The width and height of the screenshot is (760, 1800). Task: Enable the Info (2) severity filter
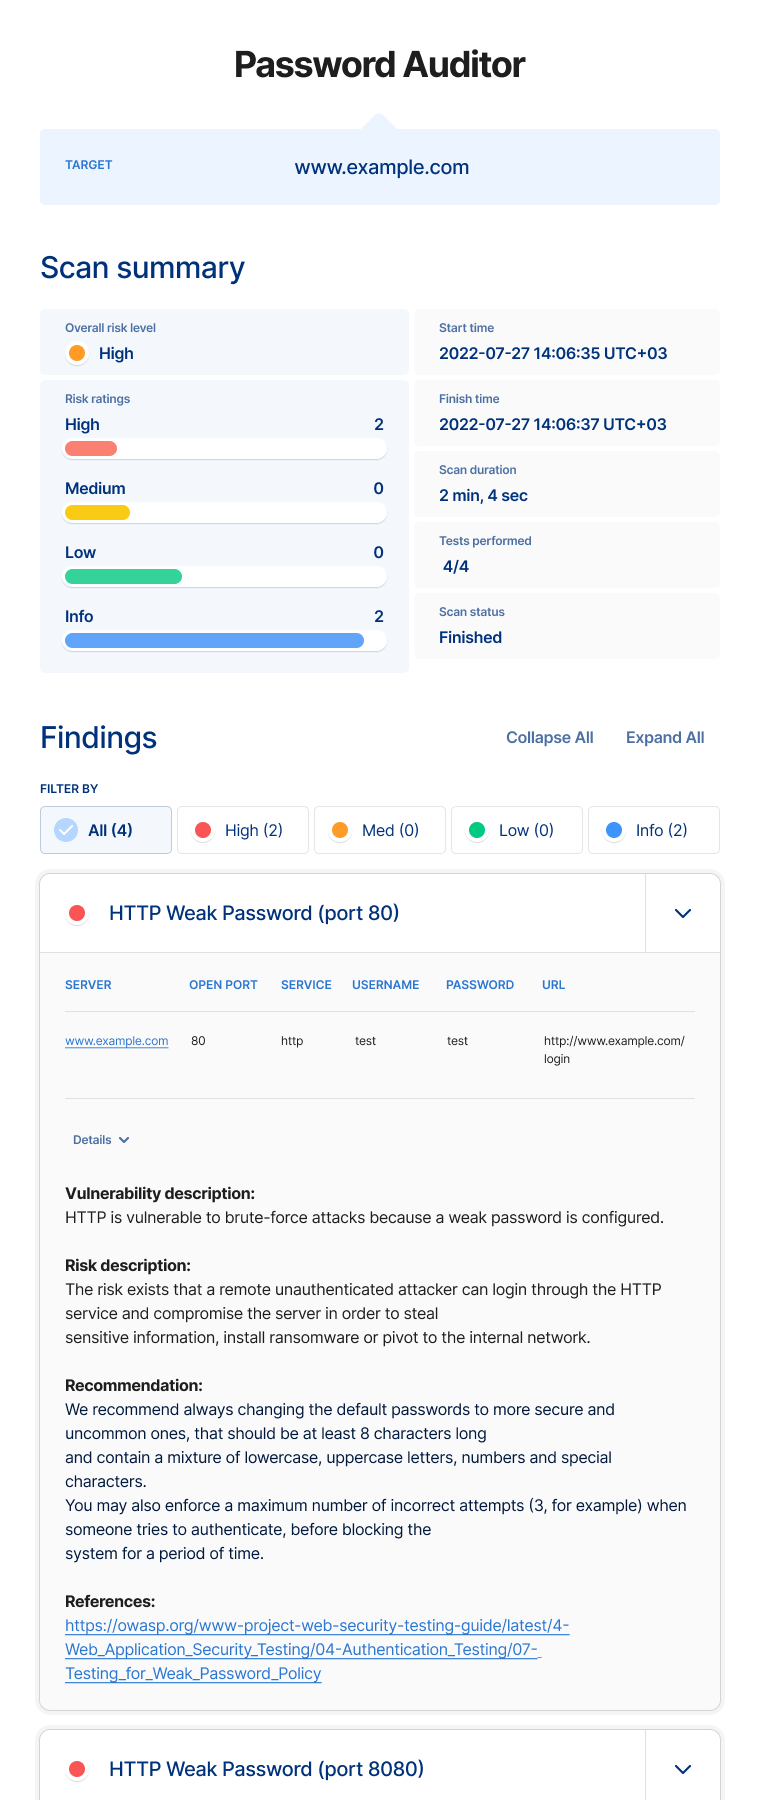coord(653,830)
